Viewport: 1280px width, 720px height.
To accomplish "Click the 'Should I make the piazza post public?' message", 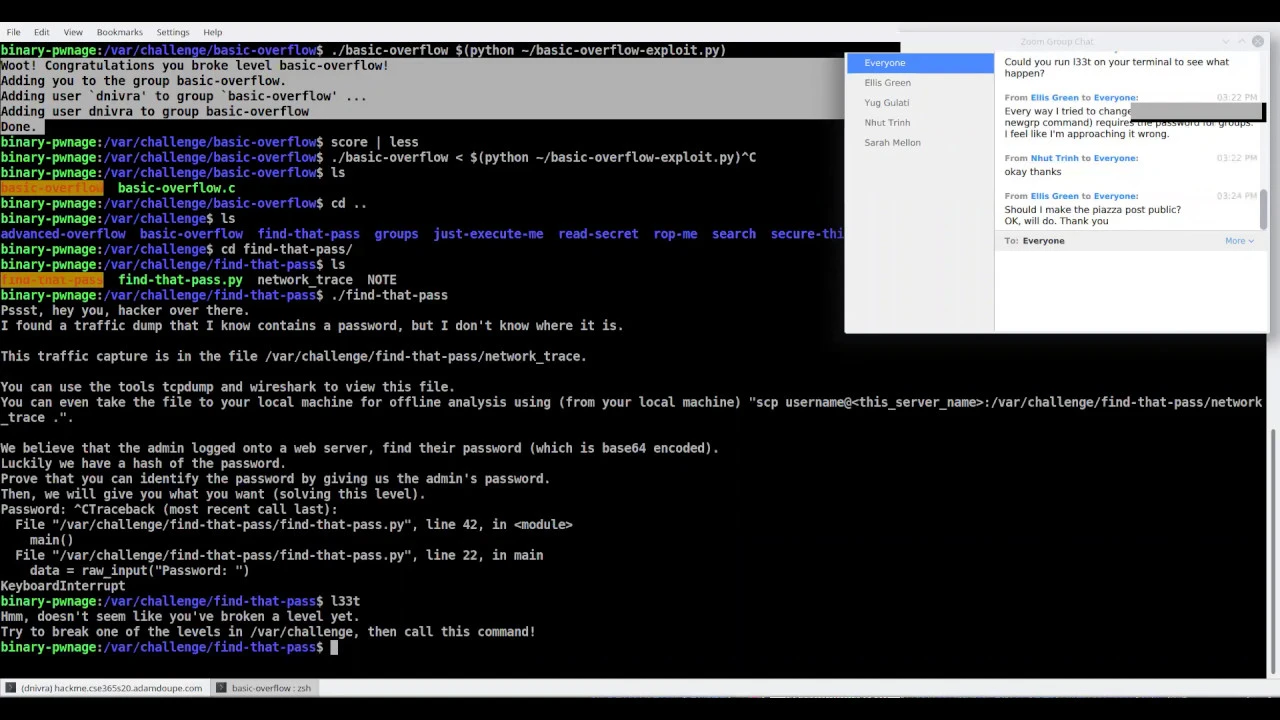I will tap(1092, 210).
